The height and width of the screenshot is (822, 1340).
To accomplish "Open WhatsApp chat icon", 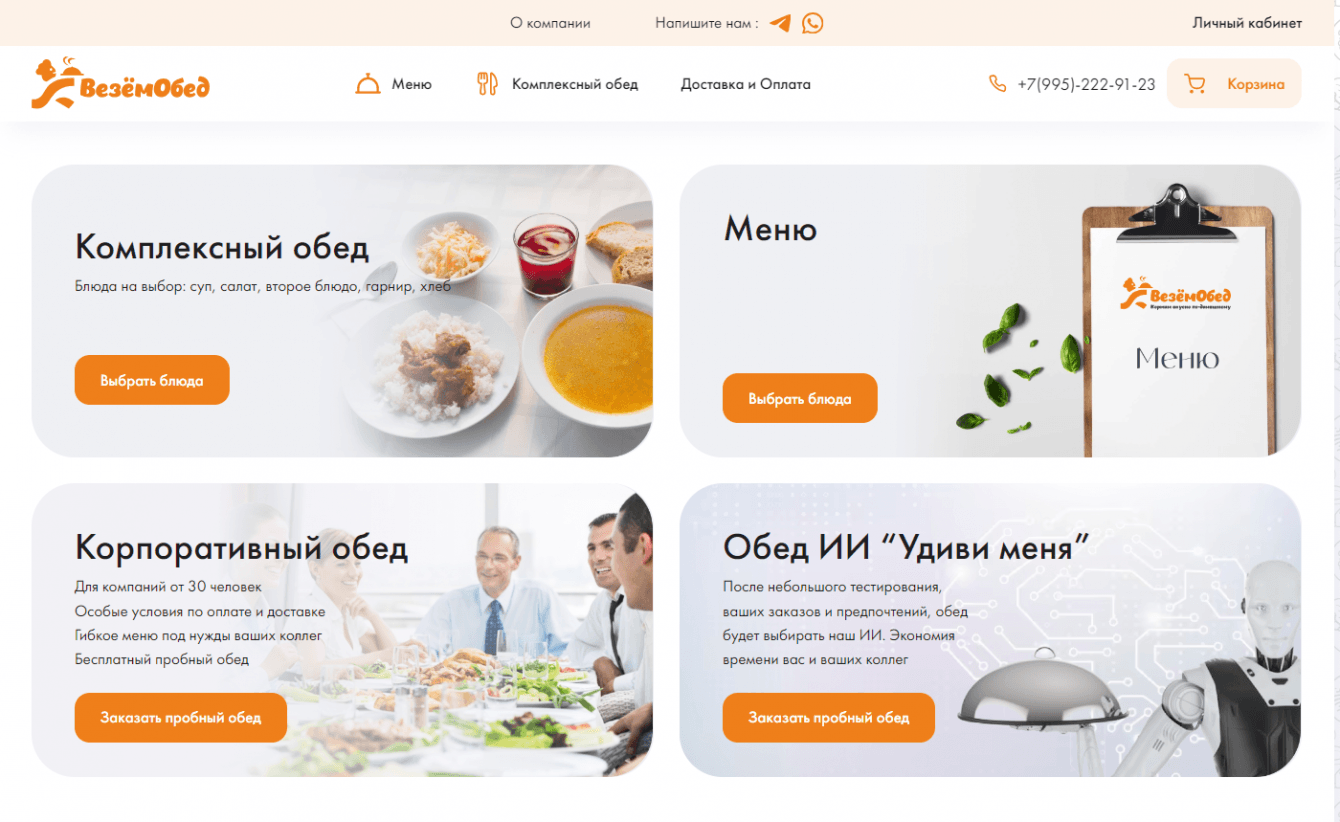I will click(813, 23).
